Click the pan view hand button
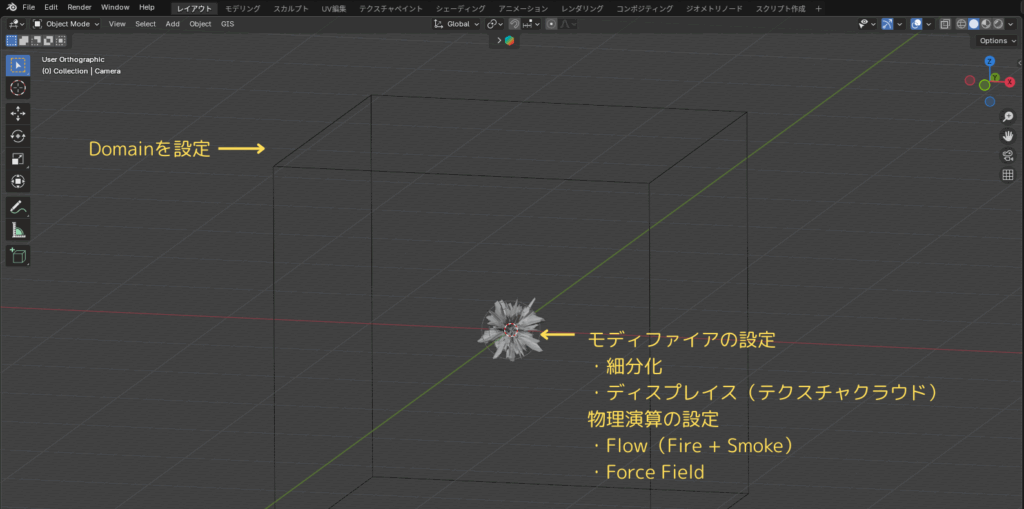 (x=1008, y=136)
